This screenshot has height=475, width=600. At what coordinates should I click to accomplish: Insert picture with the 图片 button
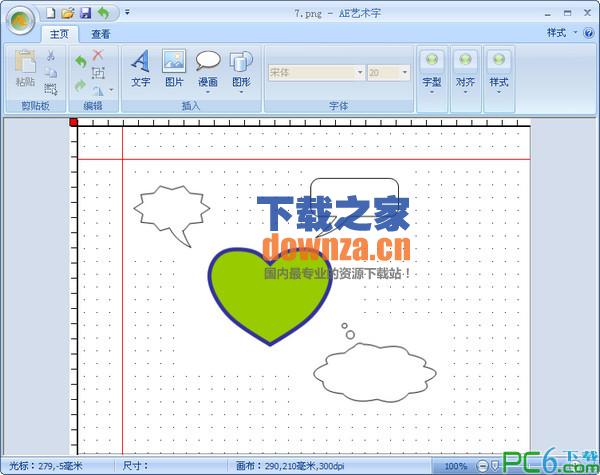click(174, 69)
